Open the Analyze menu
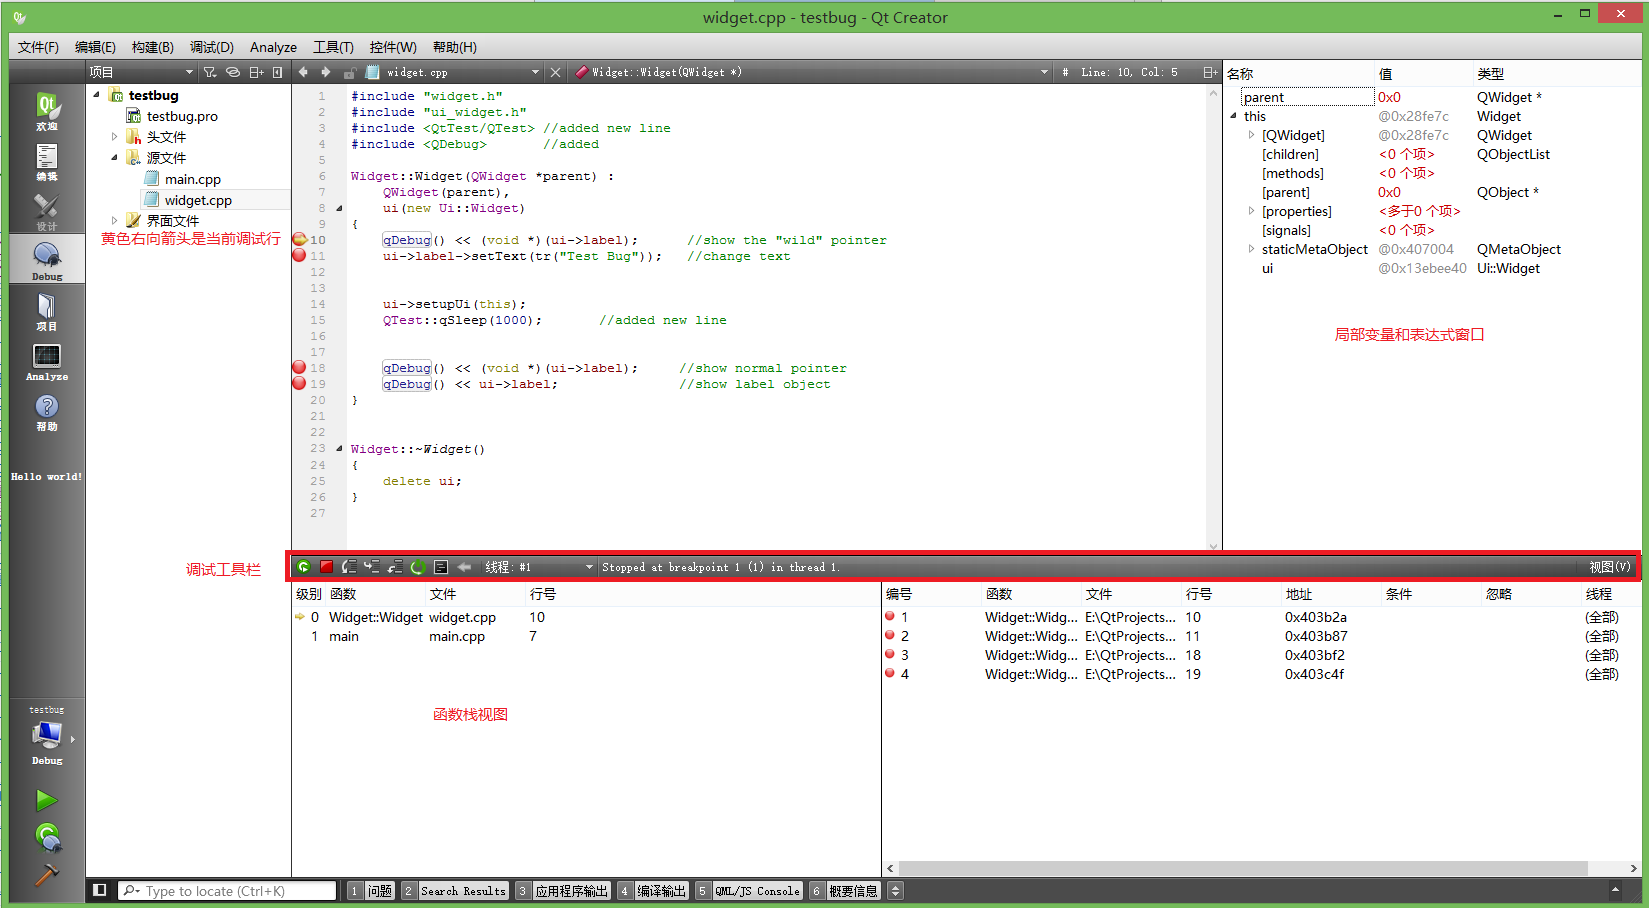Screen dimensions: 1649x908 pyautogui.click(x=273, y=47)
